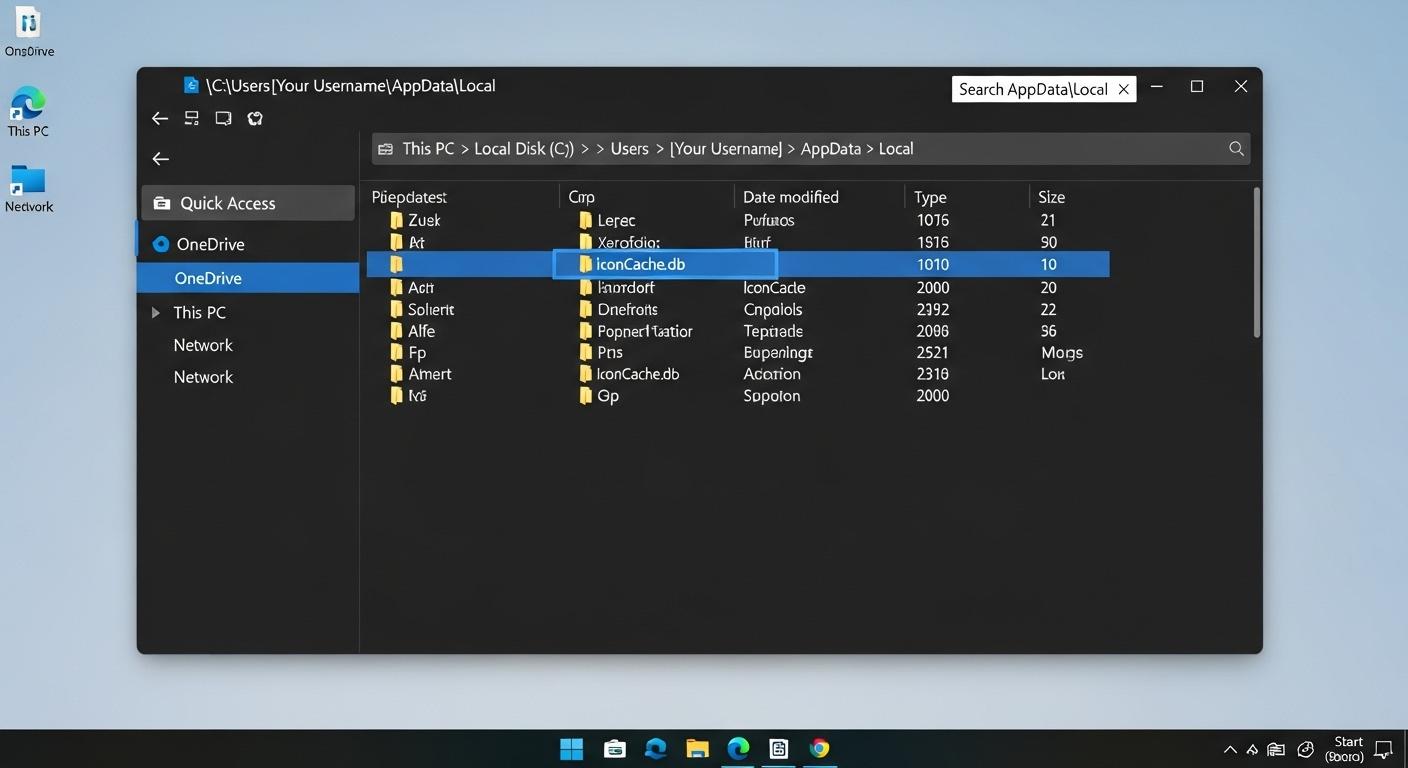Sort files by the Date modified column

tap(790, 196)
